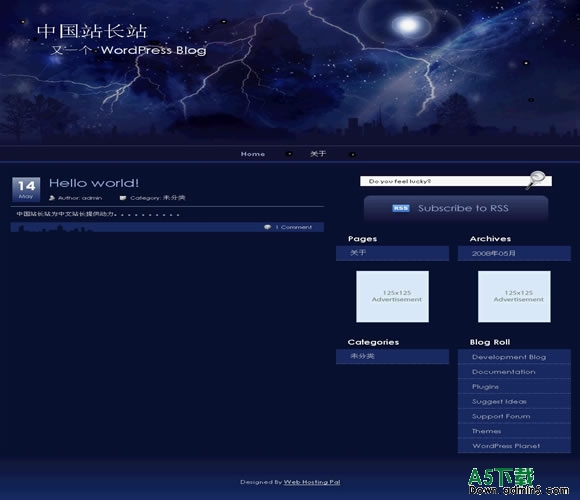Open the Plugins blogroll link

pos(485,386)
